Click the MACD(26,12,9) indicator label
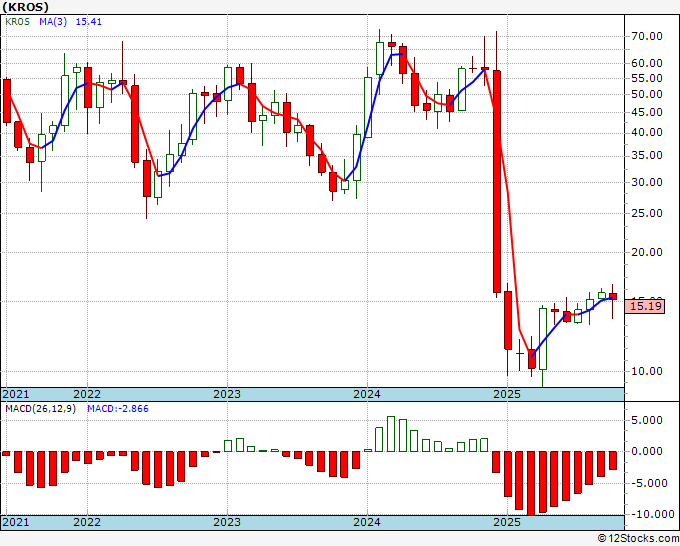This screenshot has height=546, width=680. 40,409
